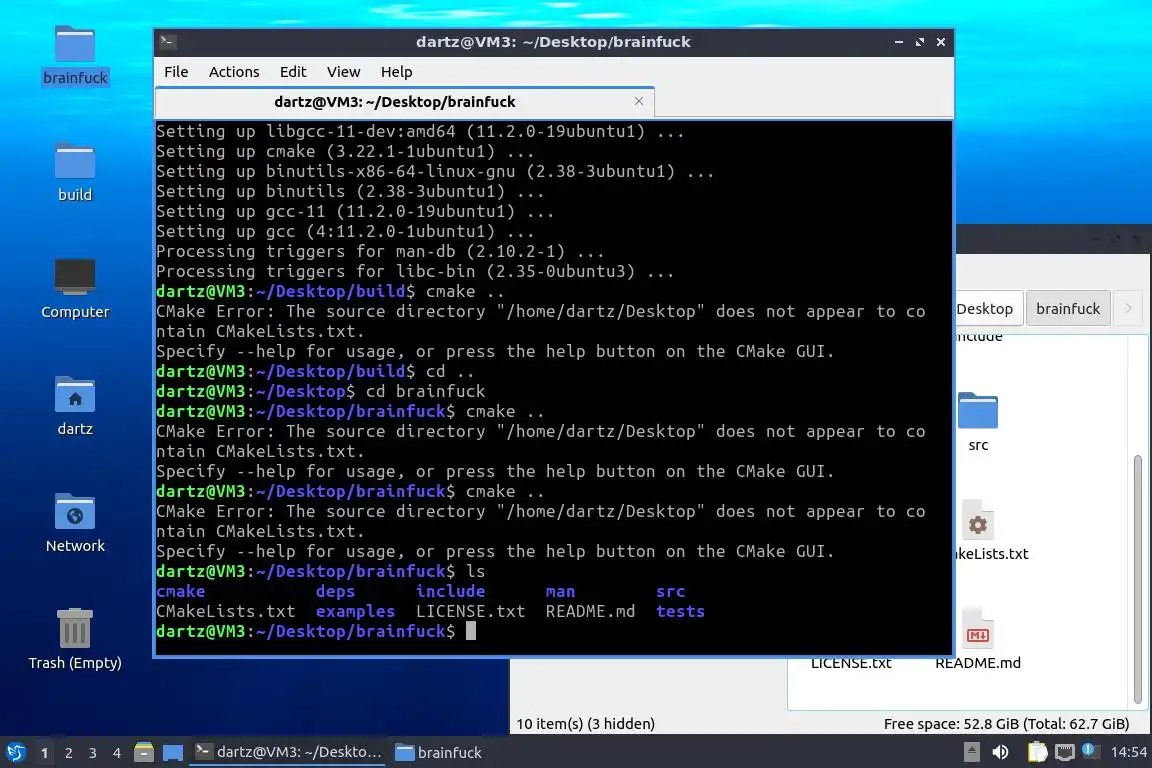Click '10 item(s) (3 hidden)' status text
The image size is (1152, 768).
click(585, 724)
